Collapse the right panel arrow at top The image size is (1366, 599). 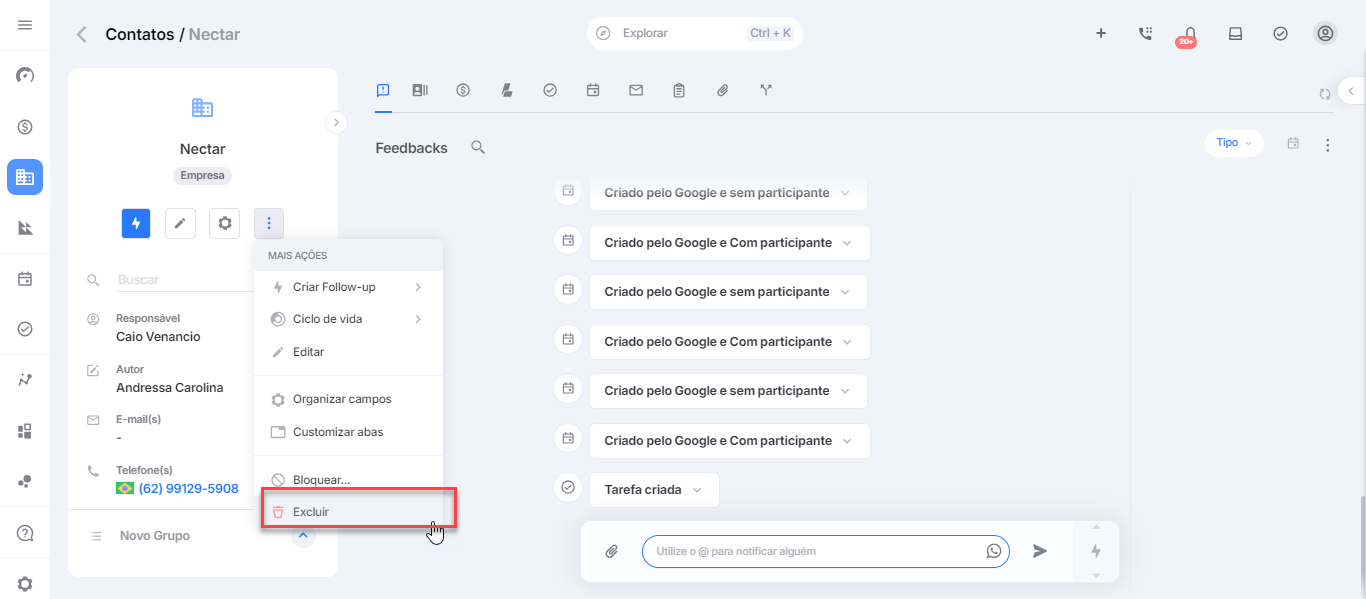tap(1351, 91)
